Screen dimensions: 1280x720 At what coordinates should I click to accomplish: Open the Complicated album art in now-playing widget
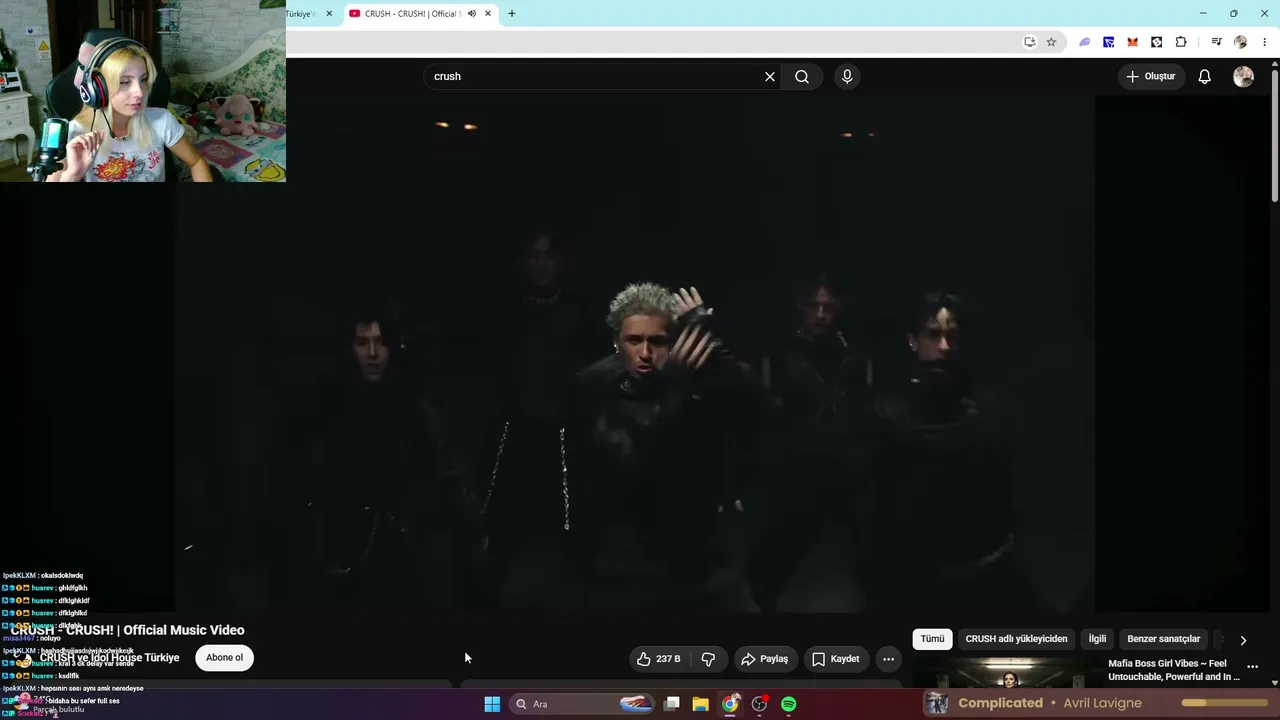pyautogui.click(x=937, y=703)
